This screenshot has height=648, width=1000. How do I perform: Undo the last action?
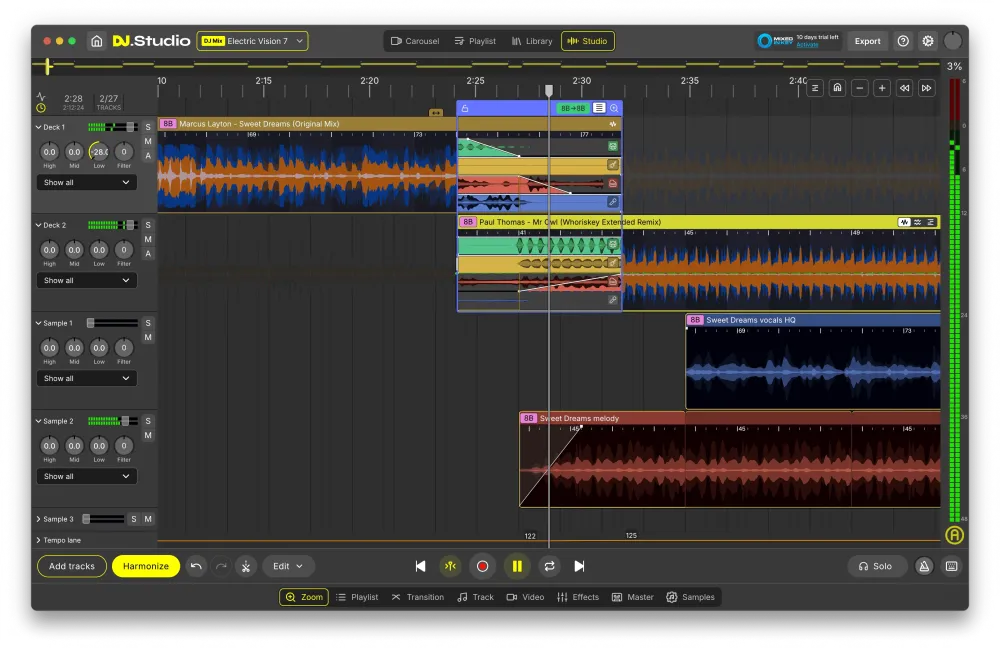(196, 566)
